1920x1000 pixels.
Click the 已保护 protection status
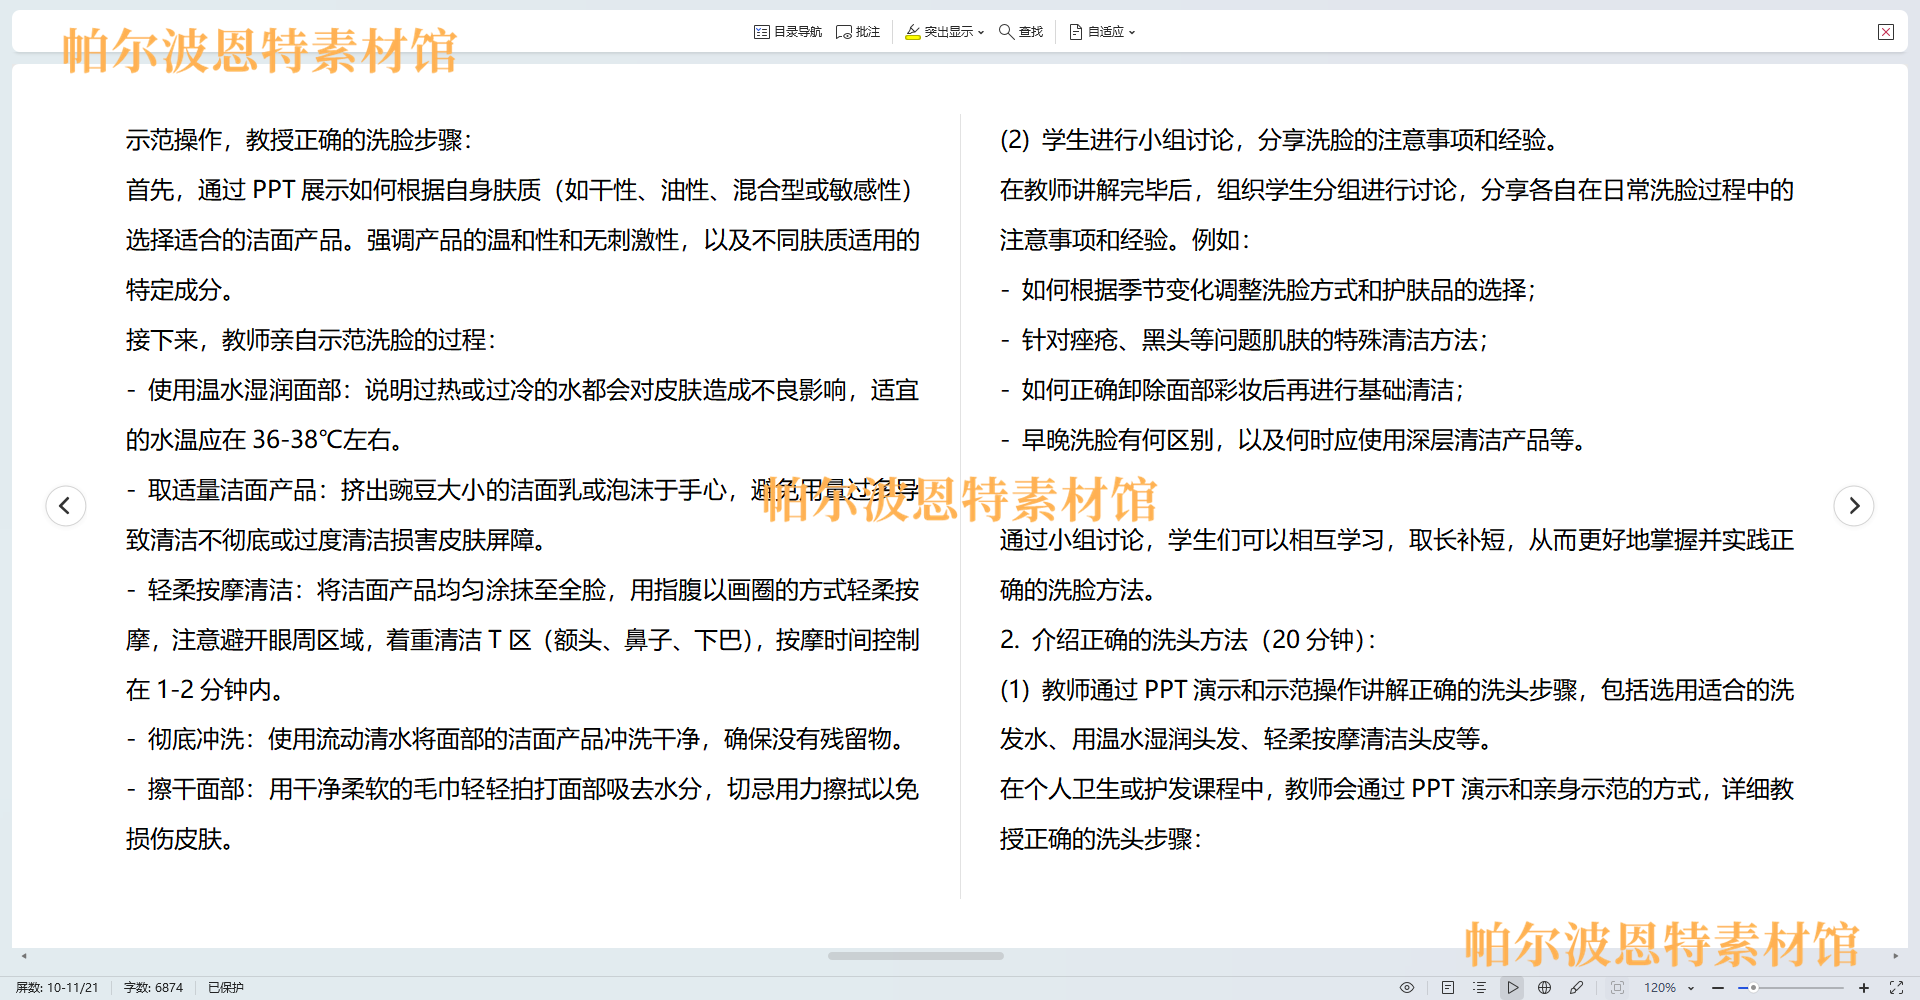point(226,987)
